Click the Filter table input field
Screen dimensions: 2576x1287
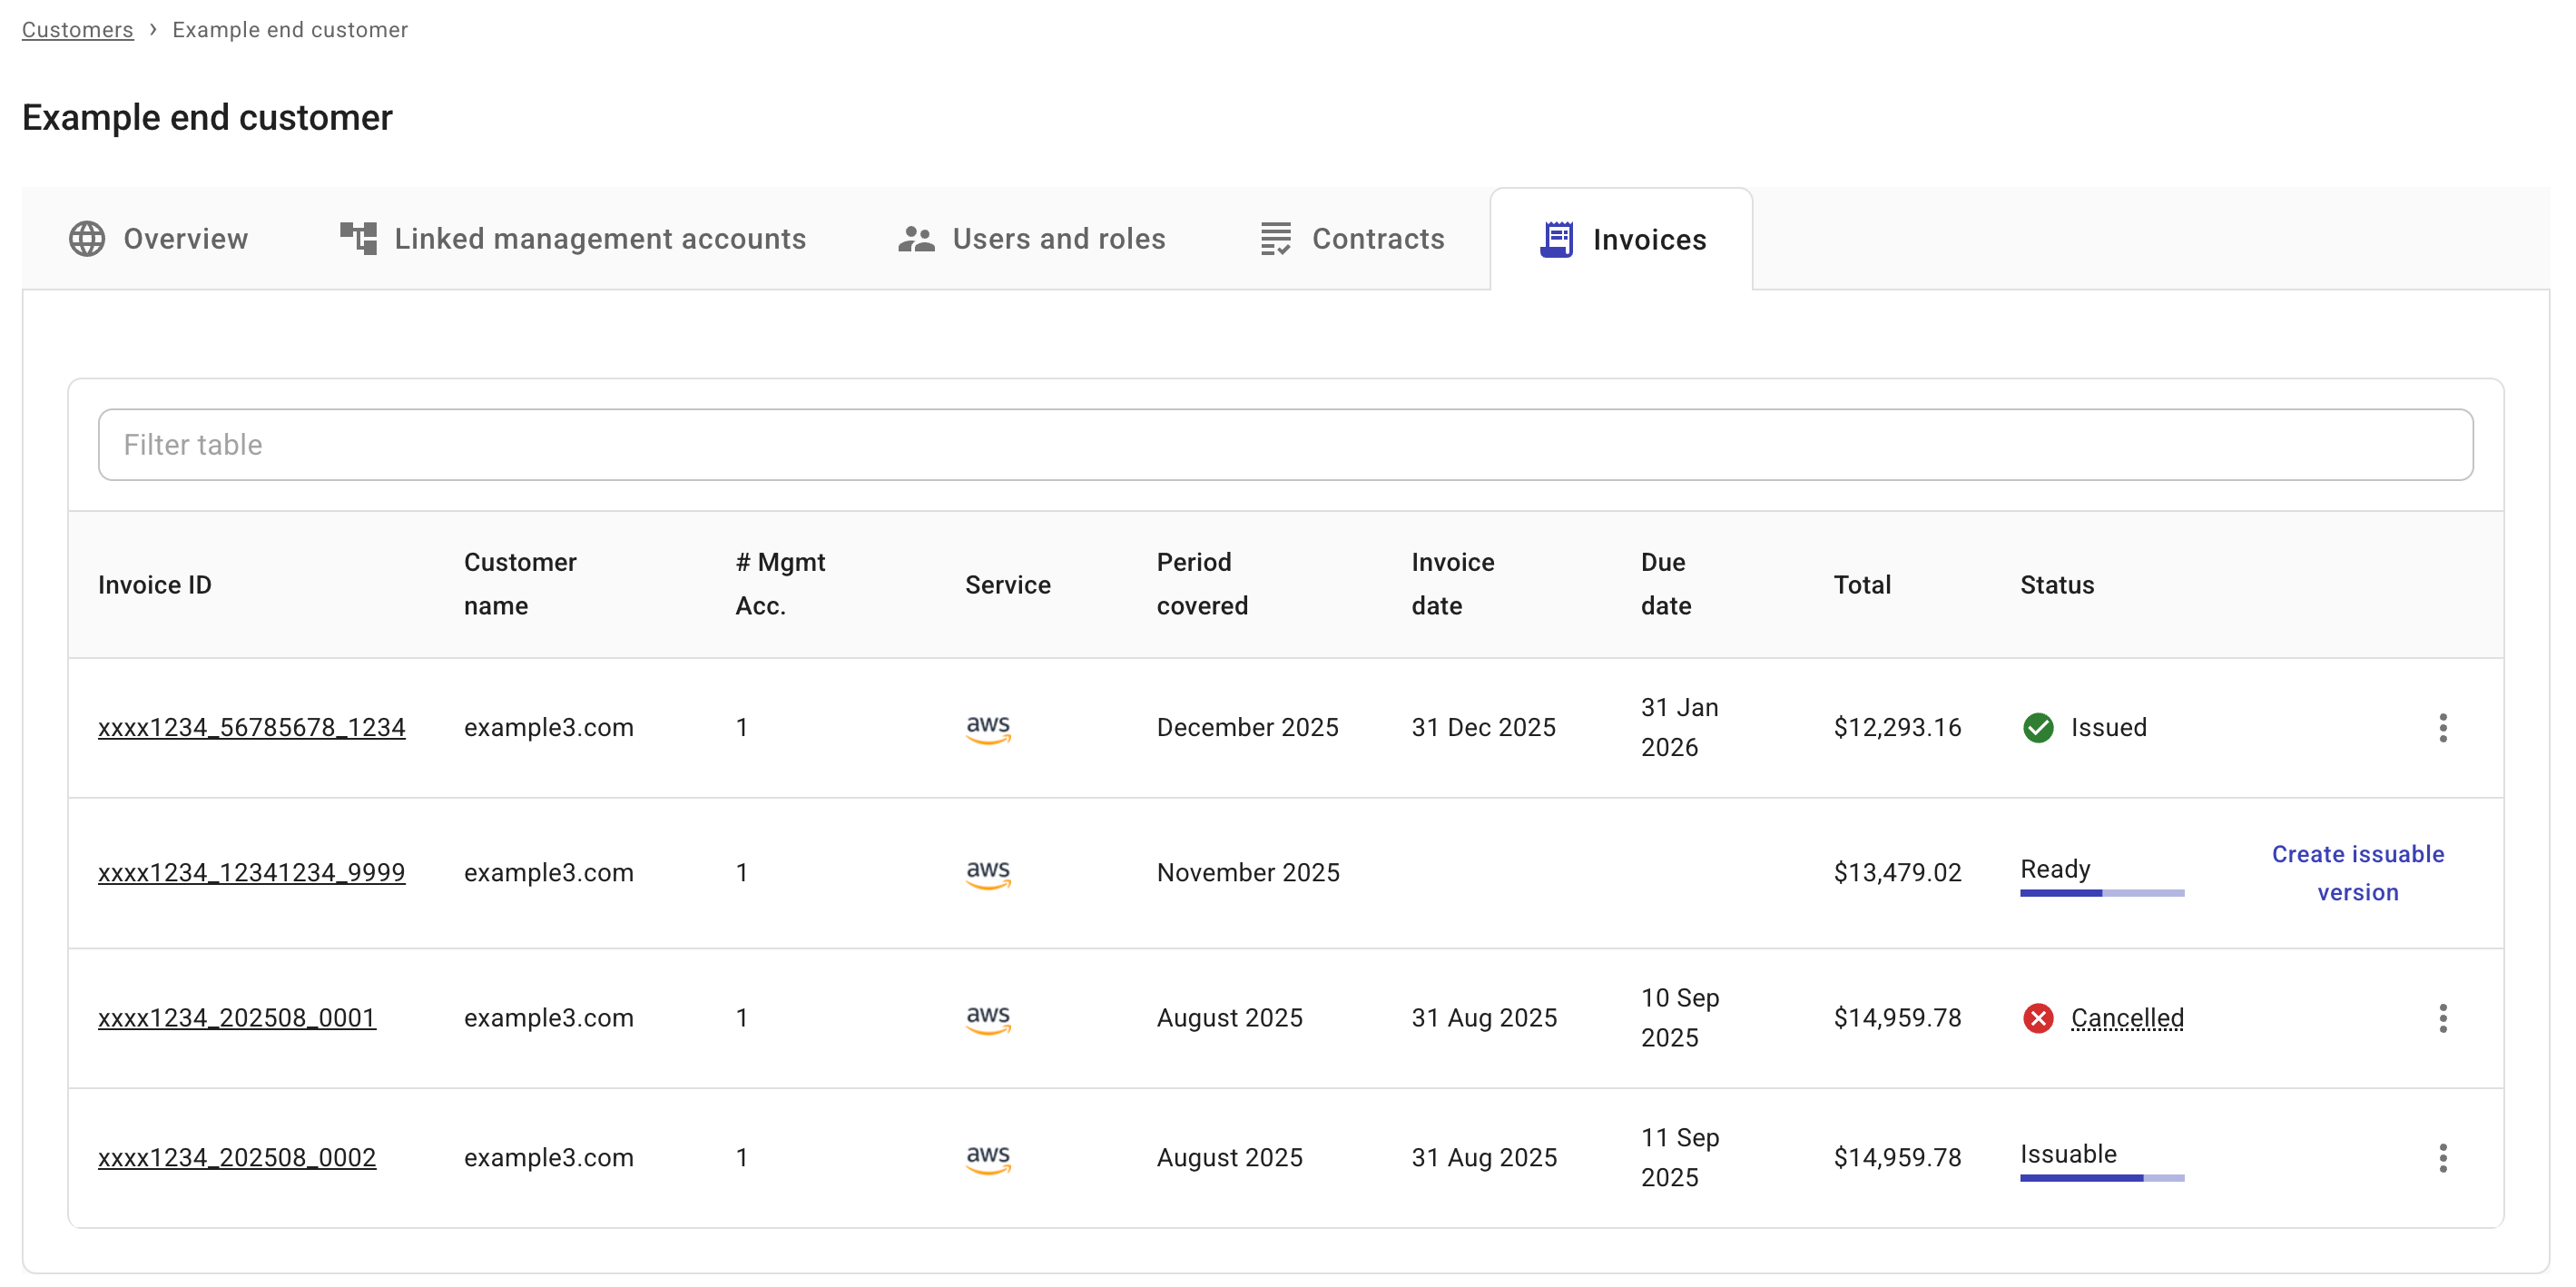(x=1286, y=444)
